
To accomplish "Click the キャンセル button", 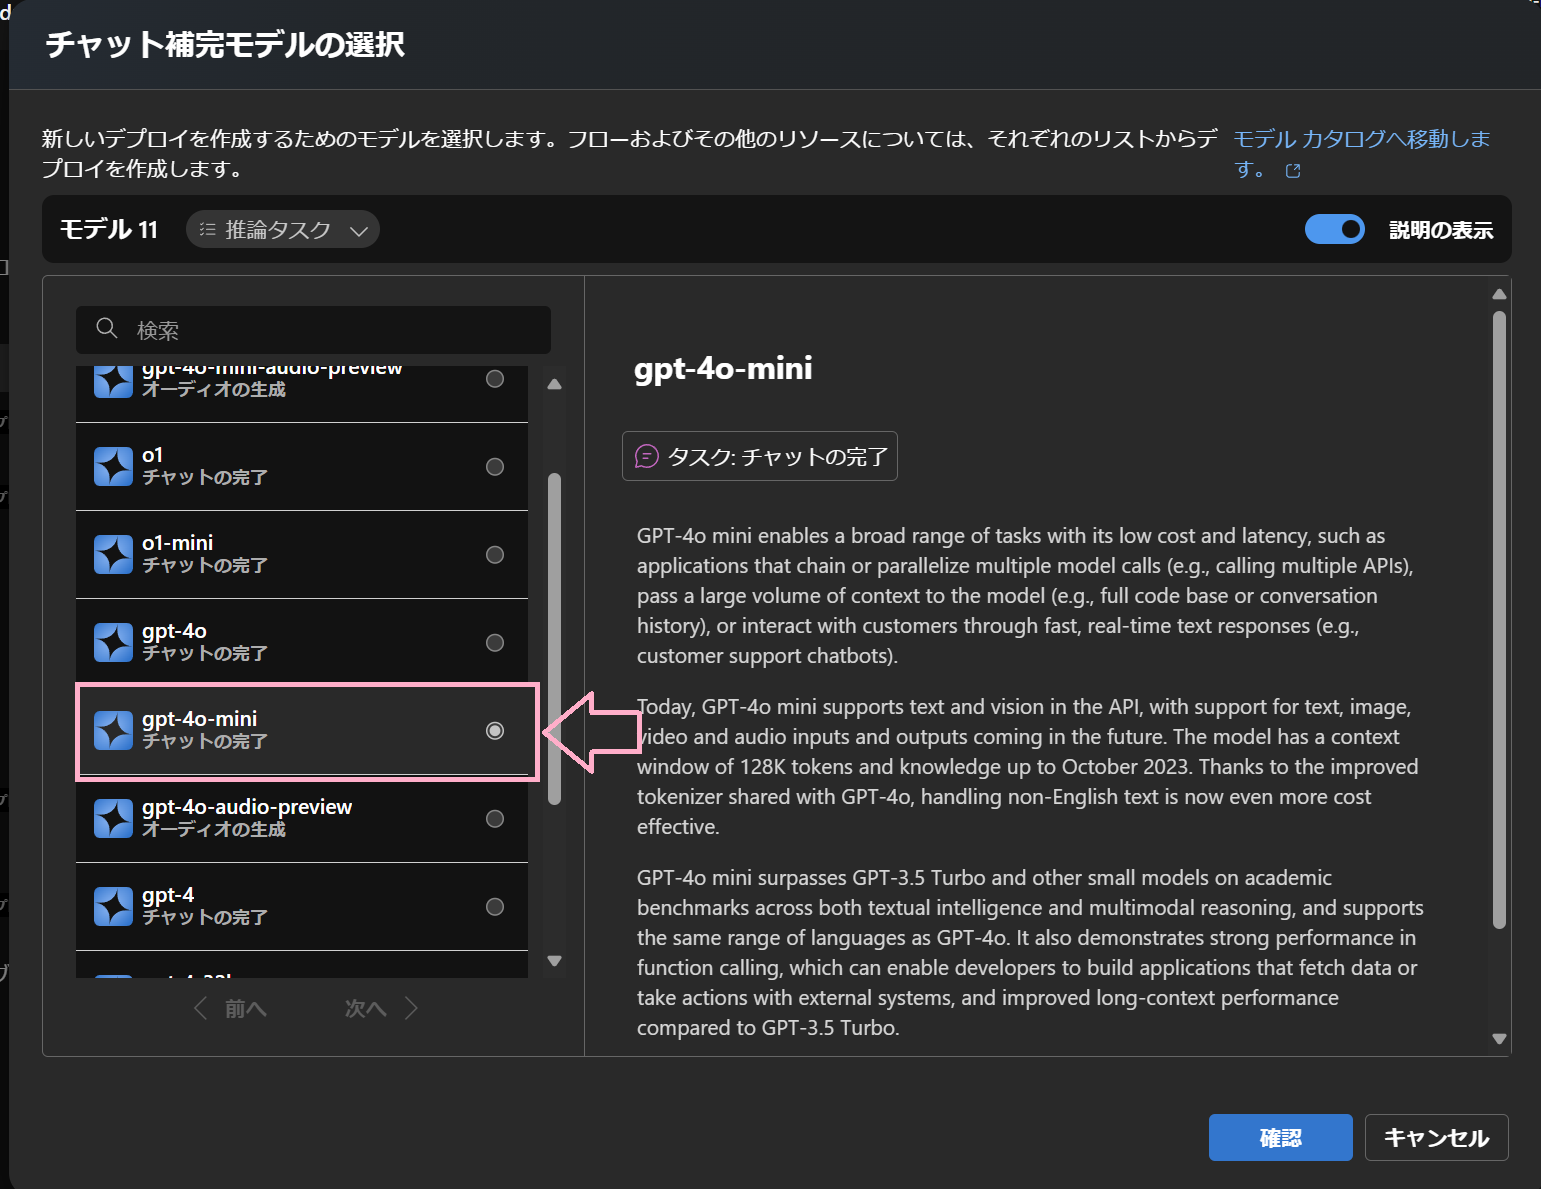I will tap(1436, 1137).
